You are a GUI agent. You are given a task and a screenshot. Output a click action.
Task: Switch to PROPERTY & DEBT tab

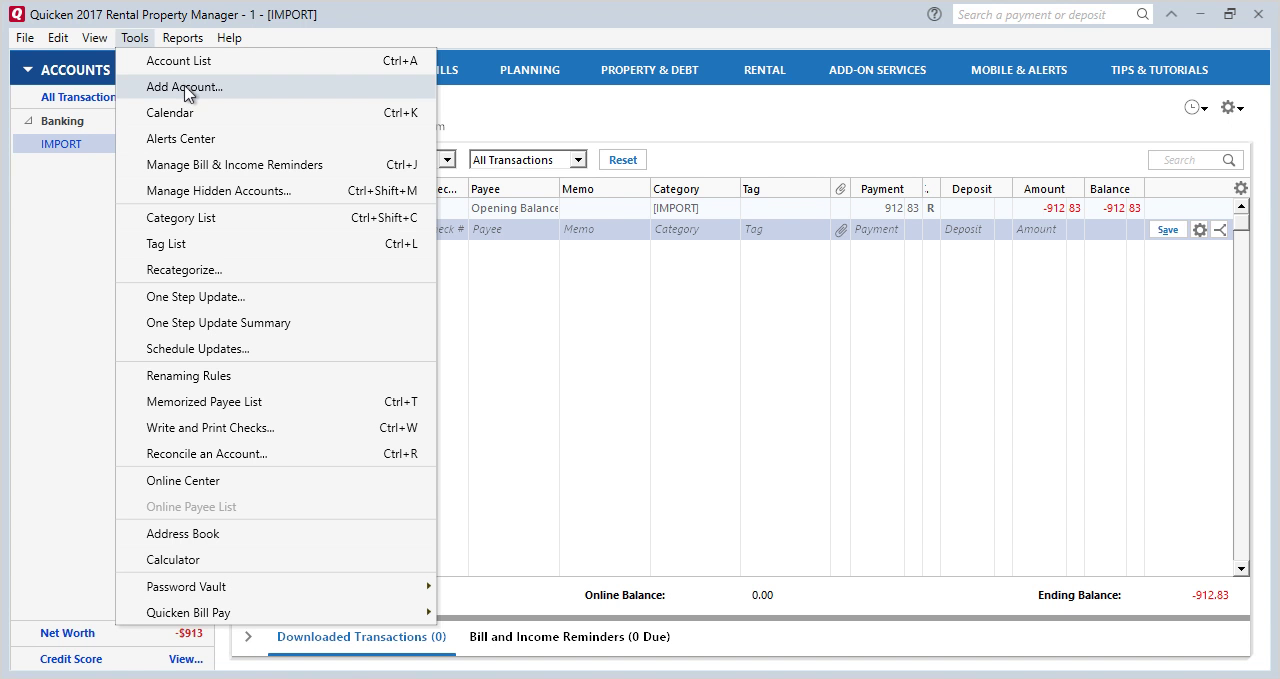tap(650, 70)
